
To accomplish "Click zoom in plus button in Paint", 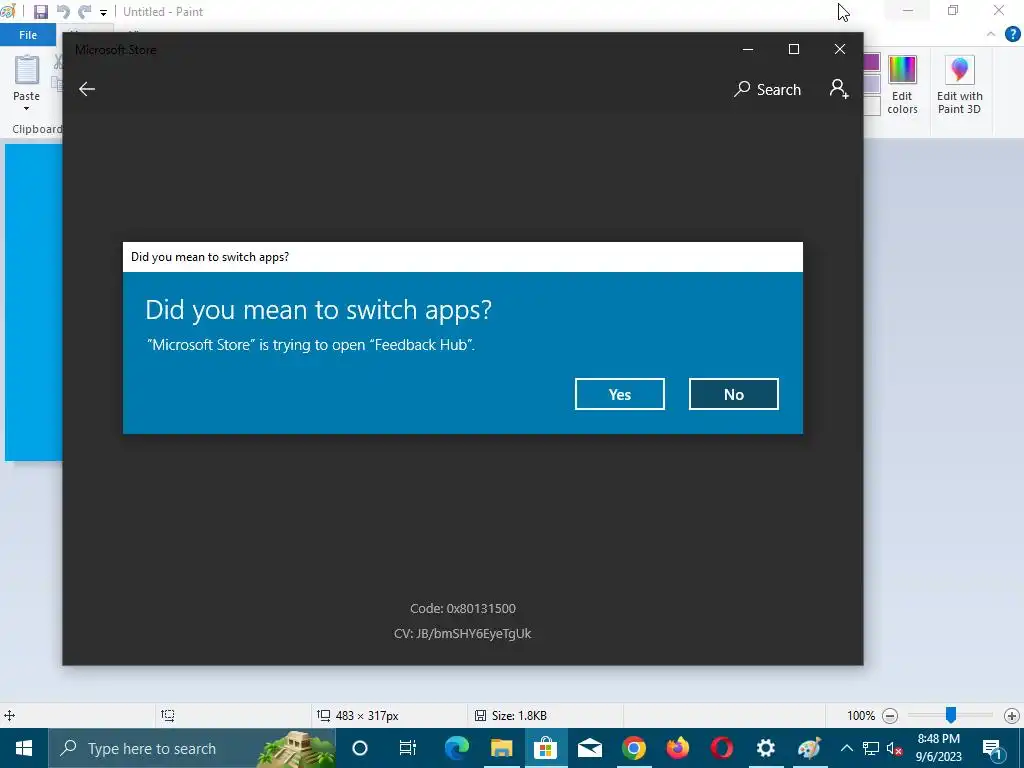I will pos(1011,716).
